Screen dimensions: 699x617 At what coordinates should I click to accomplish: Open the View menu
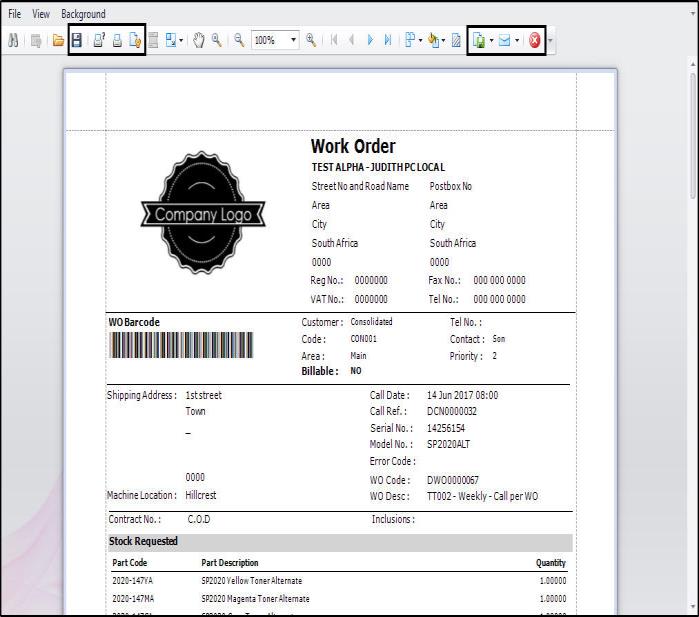click(41, 14)
